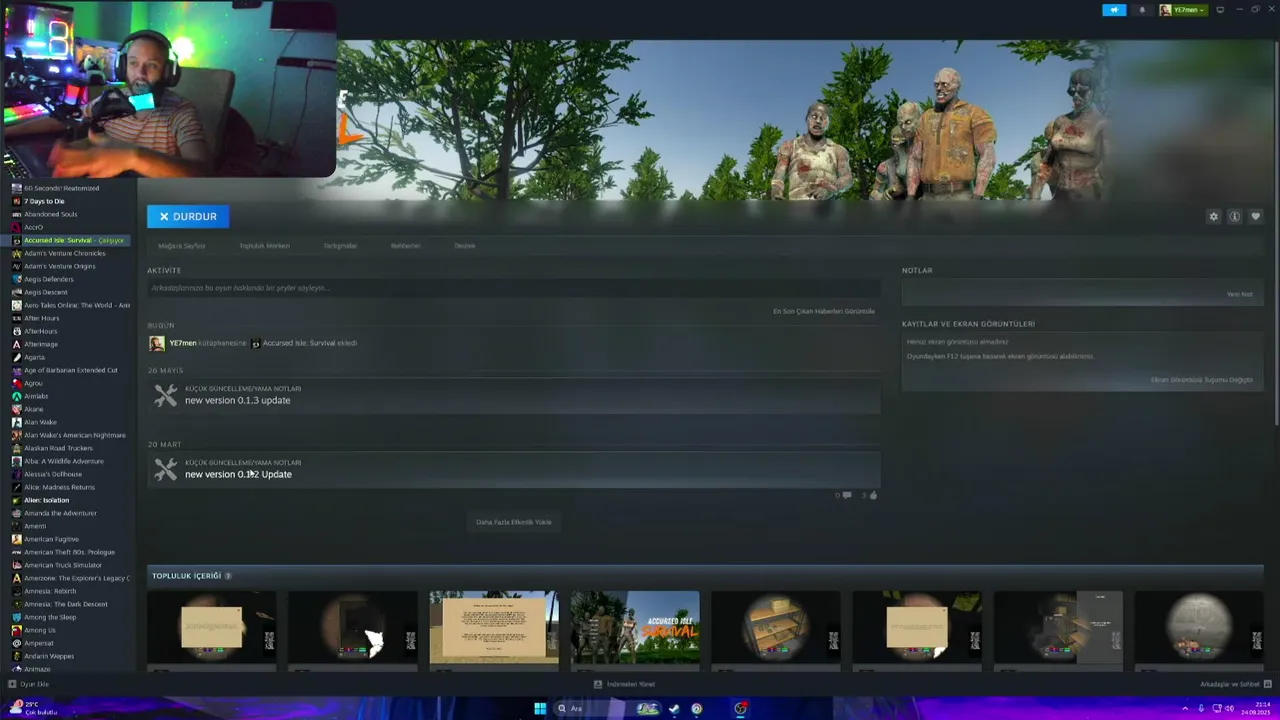Viewport: 1280px width, 720px height.
Task: Click the Yeni Not button in Notlar
Action: coord(1239,294)
